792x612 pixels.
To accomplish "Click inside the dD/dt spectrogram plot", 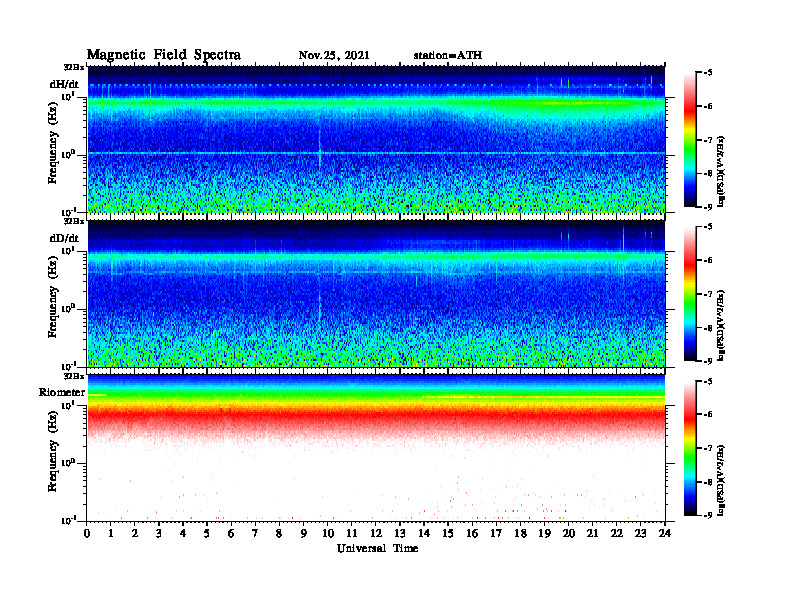I will [376, 293].
